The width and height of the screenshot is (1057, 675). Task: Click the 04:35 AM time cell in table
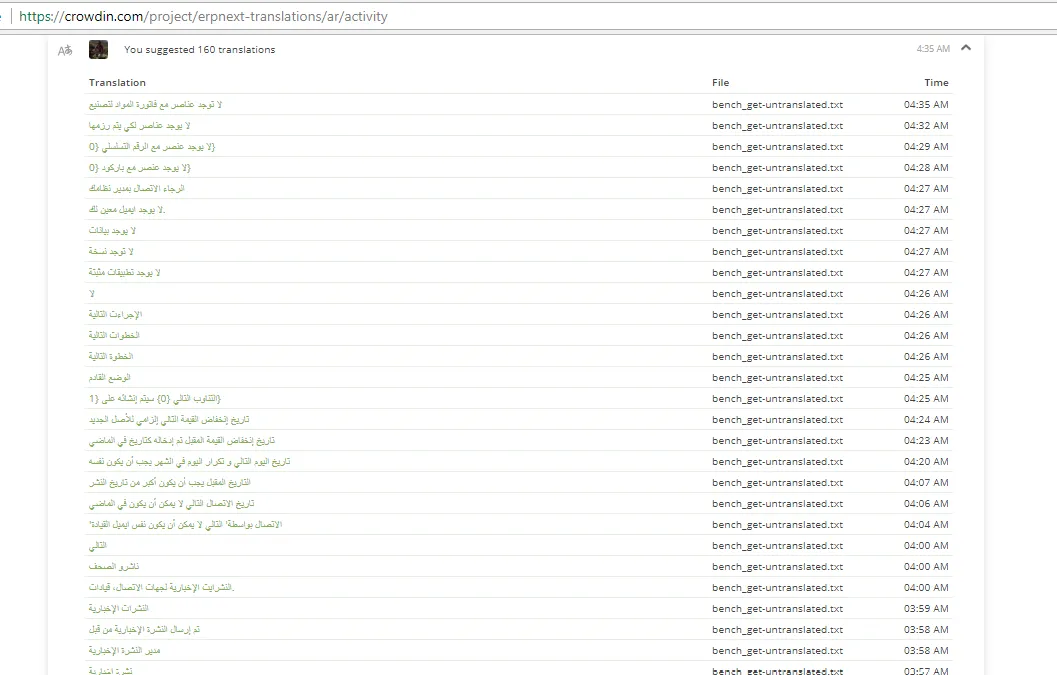point(926,105)
